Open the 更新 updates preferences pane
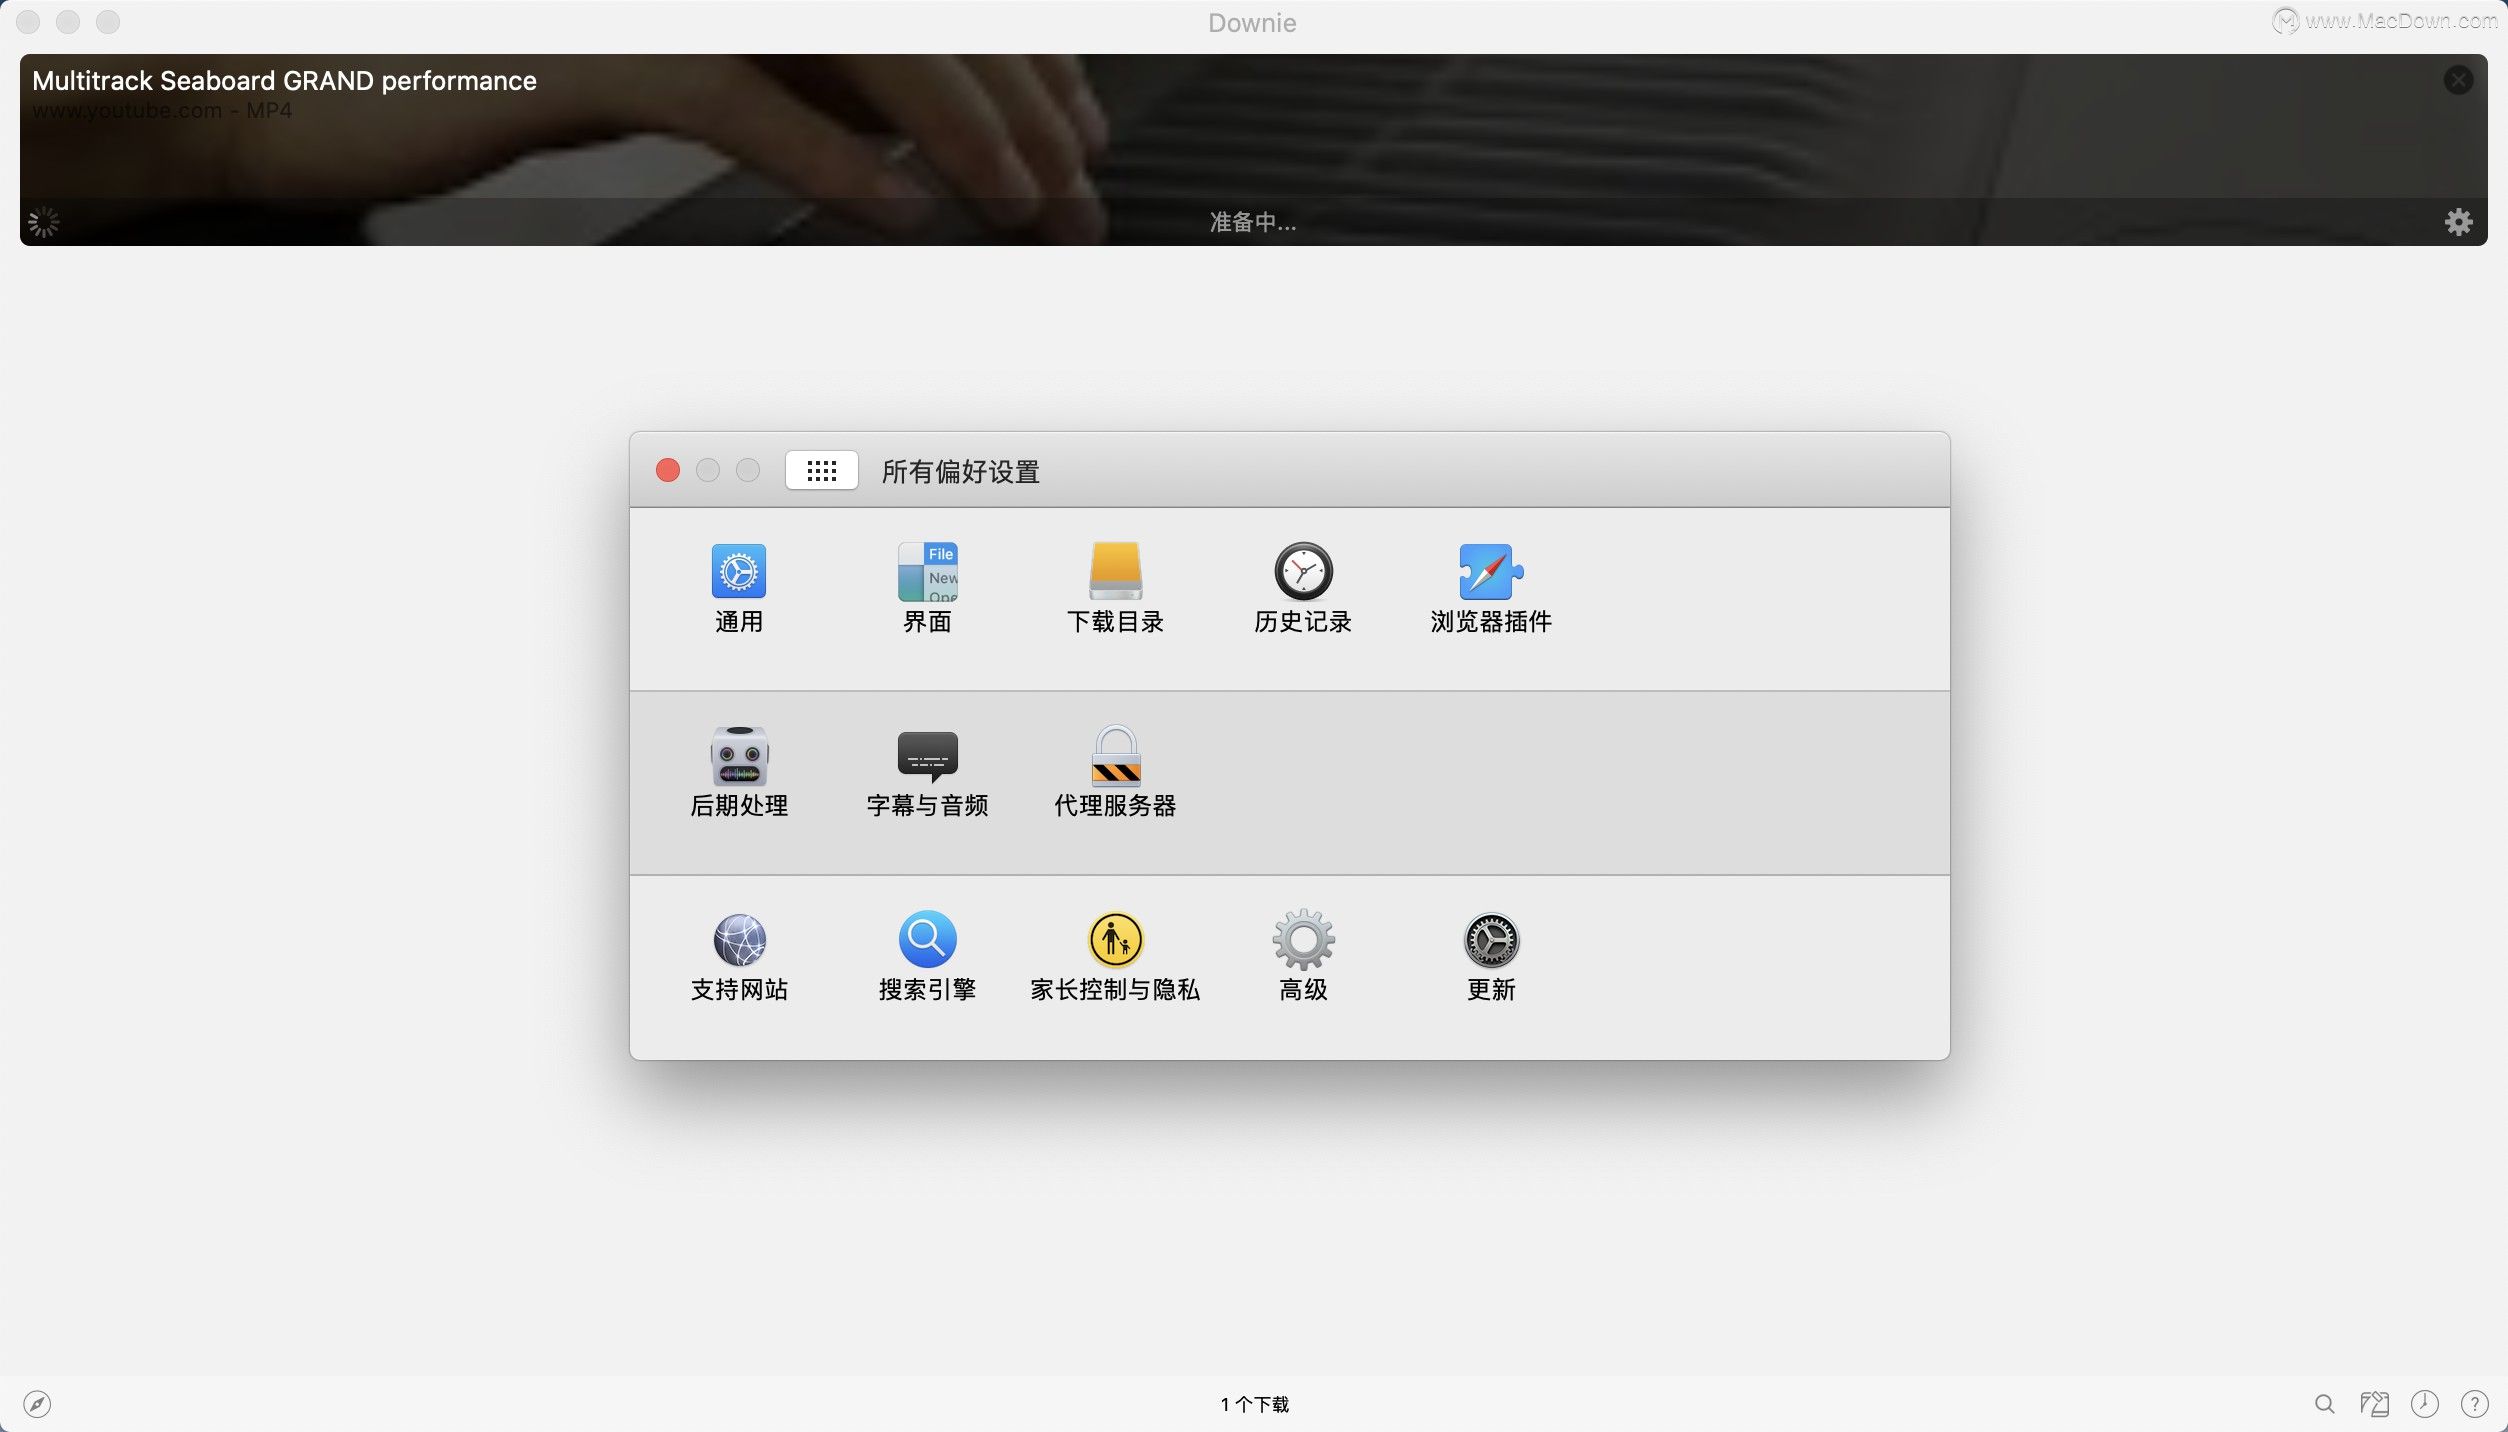 click(x=1491, y=957)
